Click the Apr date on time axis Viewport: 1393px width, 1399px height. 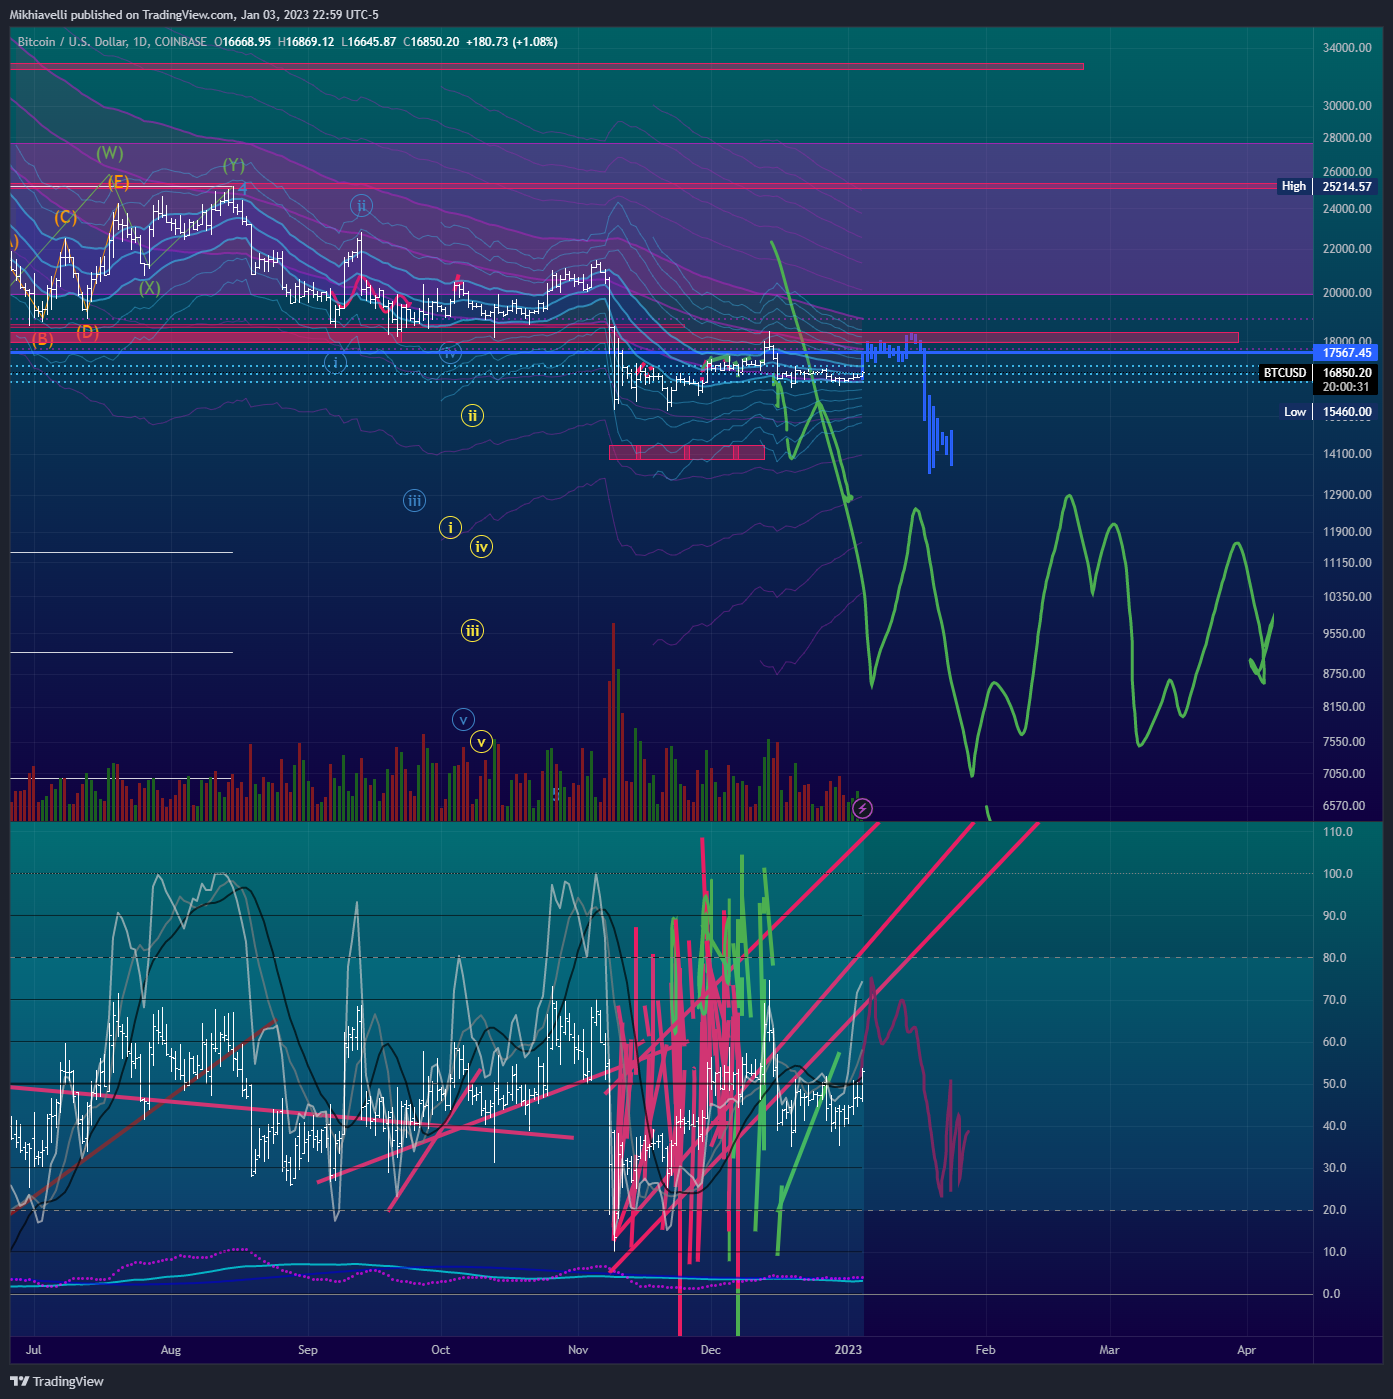point(1246,1350)
